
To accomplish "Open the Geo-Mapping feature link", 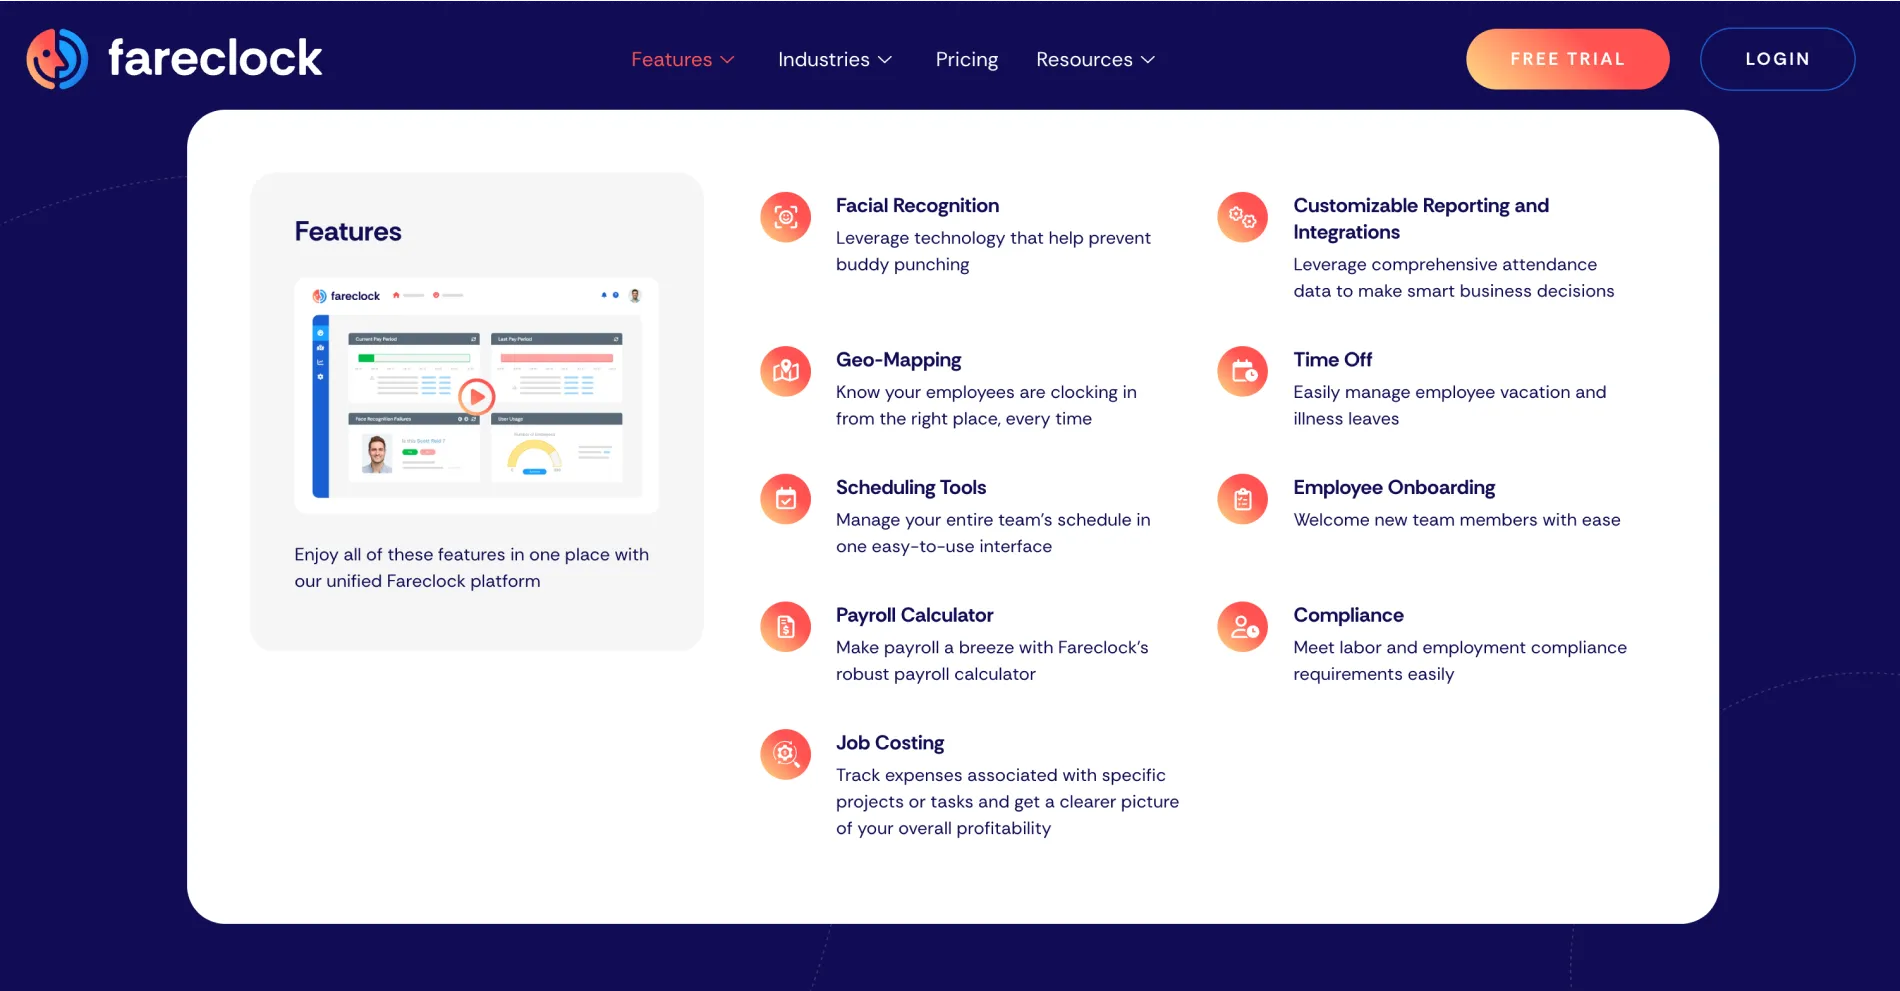I will (899, 359).
